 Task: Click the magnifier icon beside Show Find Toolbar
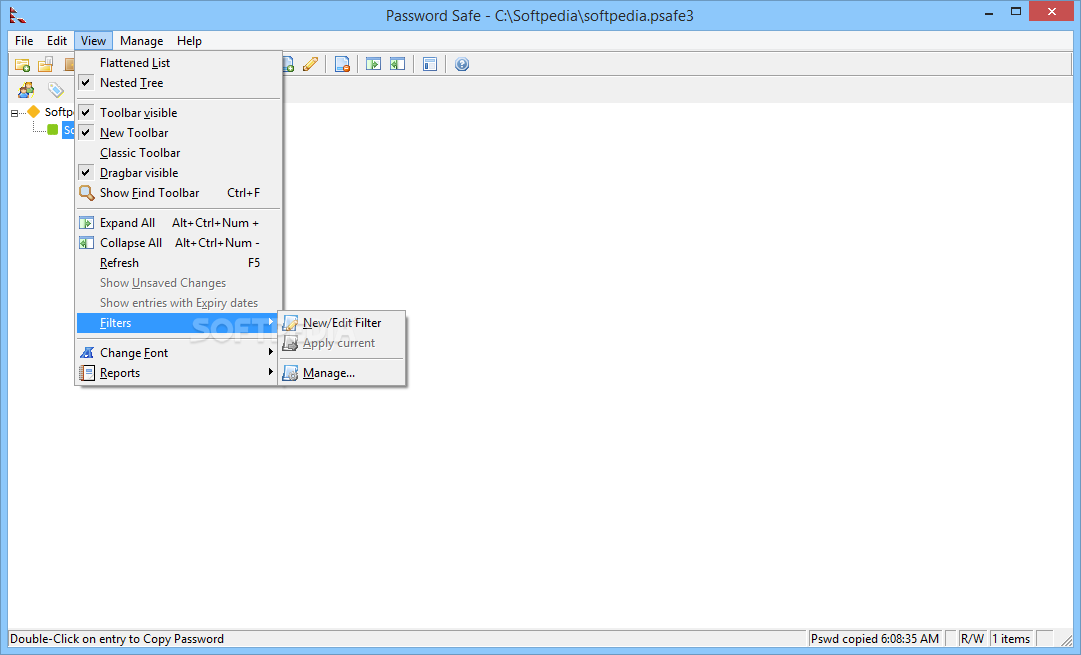coord(86,193)
